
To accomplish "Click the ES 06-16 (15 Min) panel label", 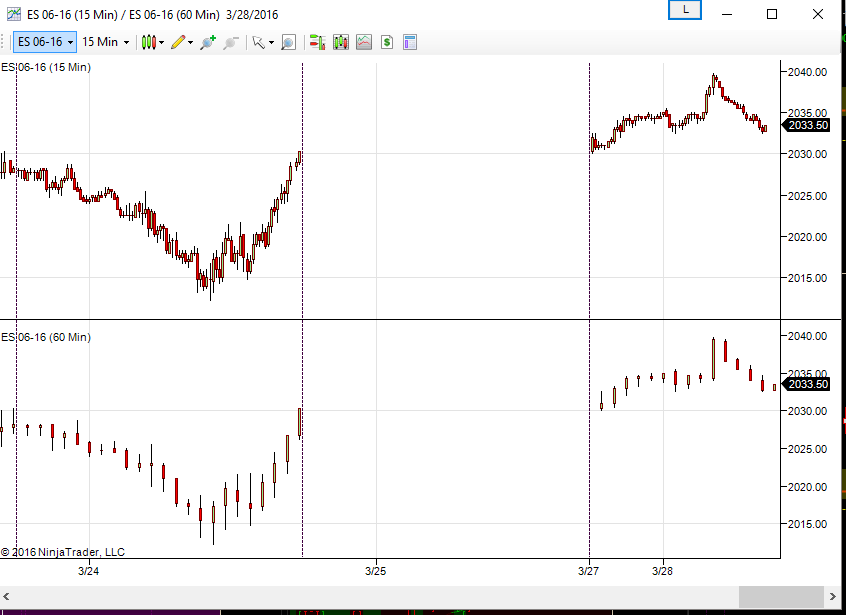I will coord(46,67).
